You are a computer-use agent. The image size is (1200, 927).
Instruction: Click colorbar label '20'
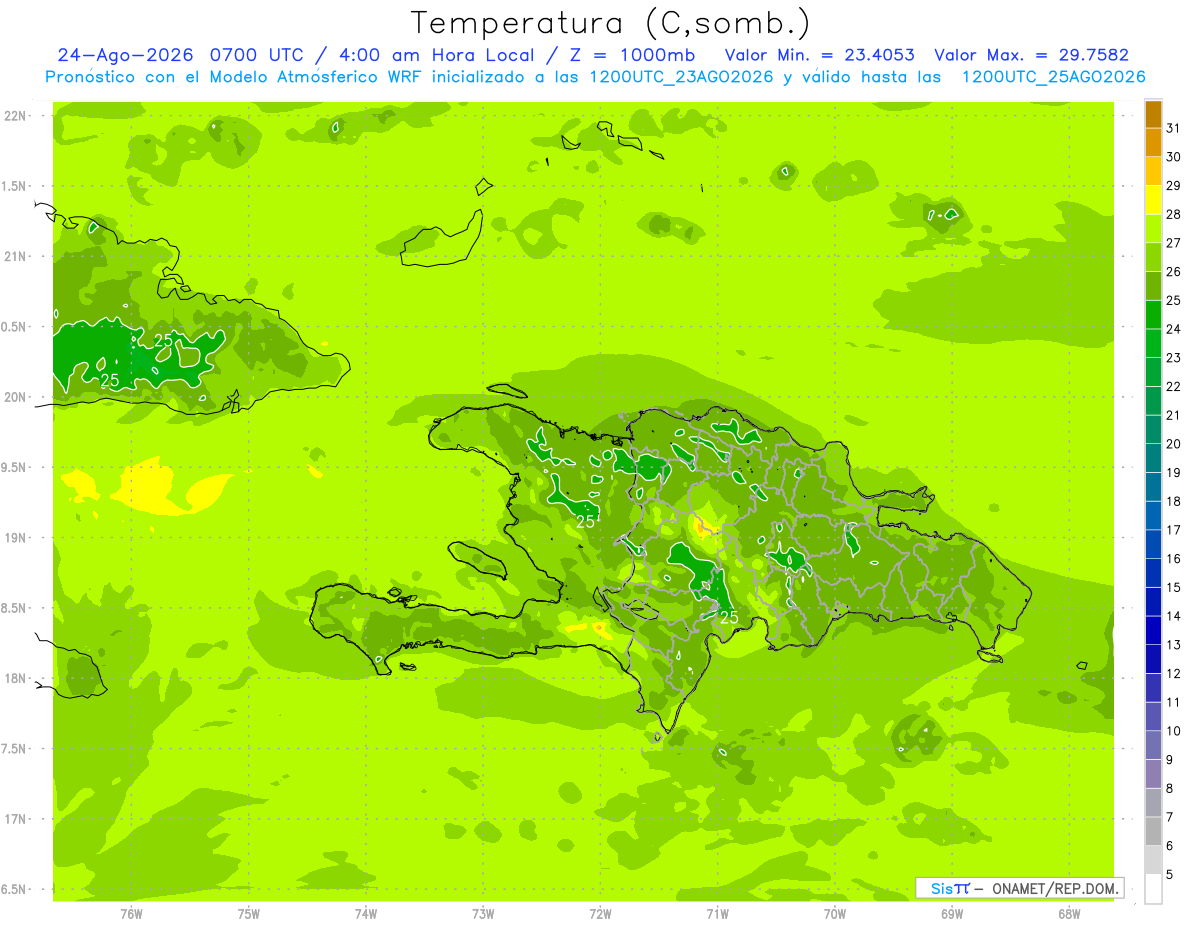(1174, 444)
